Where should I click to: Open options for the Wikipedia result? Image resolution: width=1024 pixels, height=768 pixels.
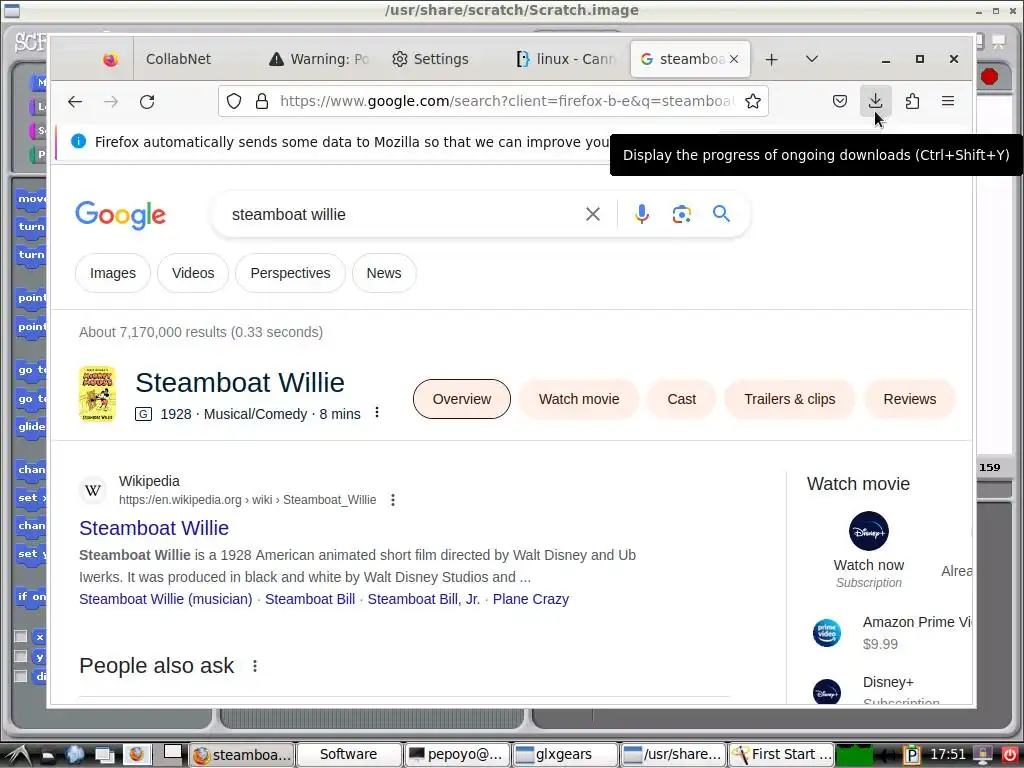click(x=392, y=500)
